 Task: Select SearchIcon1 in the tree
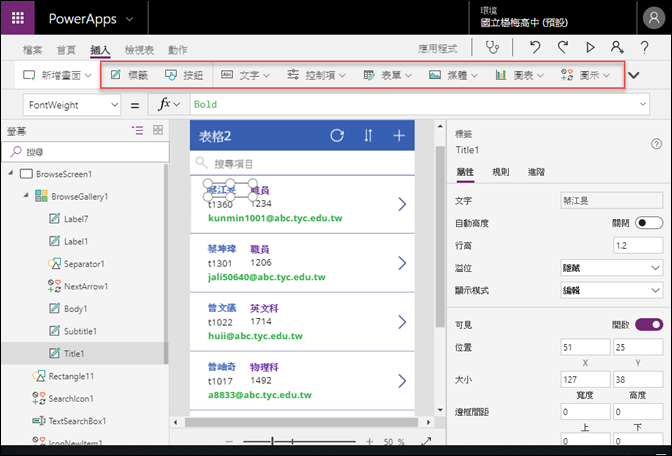[x=71, y=399]
